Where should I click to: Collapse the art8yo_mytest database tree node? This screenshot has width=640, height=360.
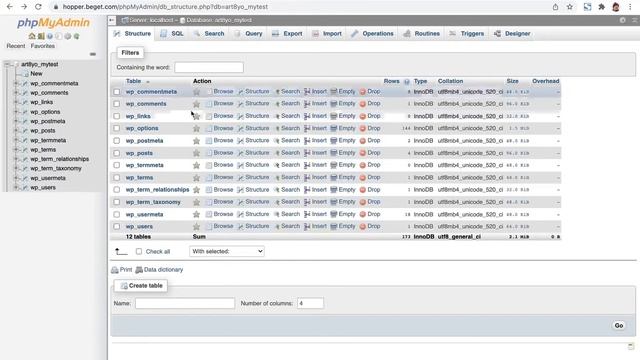click(7, 64)
